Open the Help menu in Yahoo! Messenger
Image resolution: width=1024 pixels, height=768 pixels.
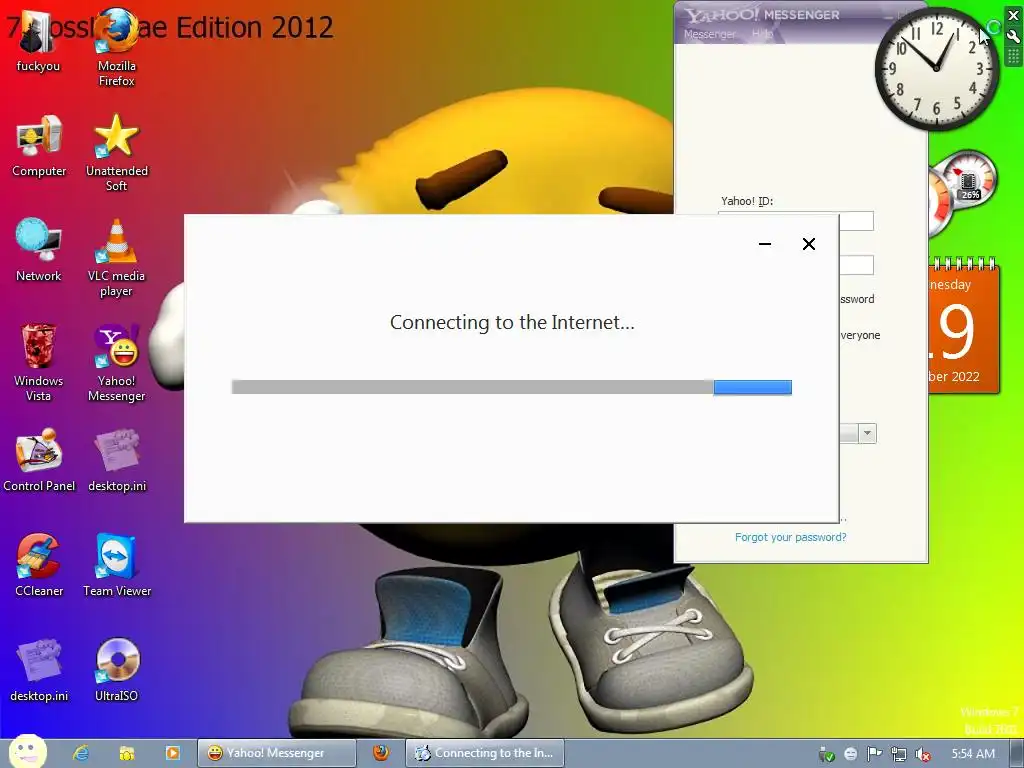762,34
